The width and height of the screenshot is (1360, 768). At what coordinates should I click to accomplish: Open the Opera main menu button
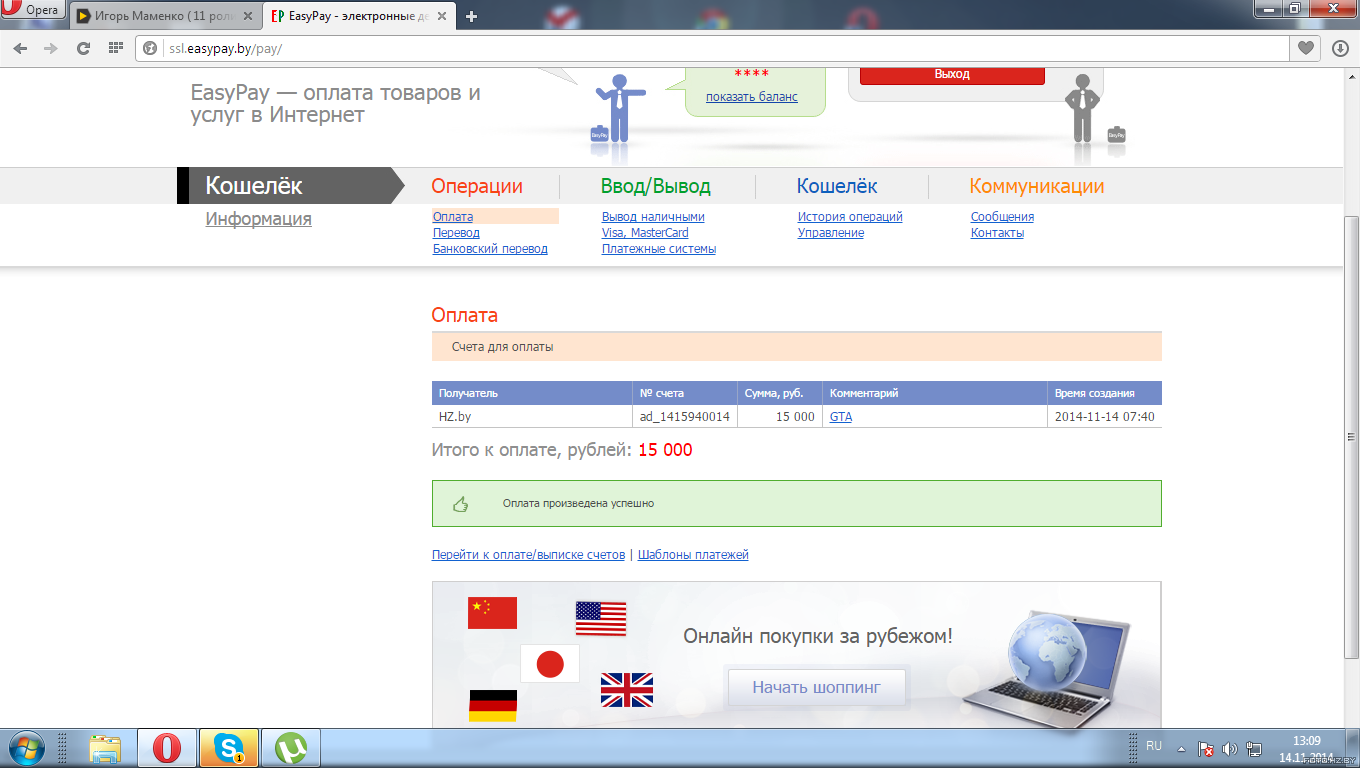pos(34,11)
